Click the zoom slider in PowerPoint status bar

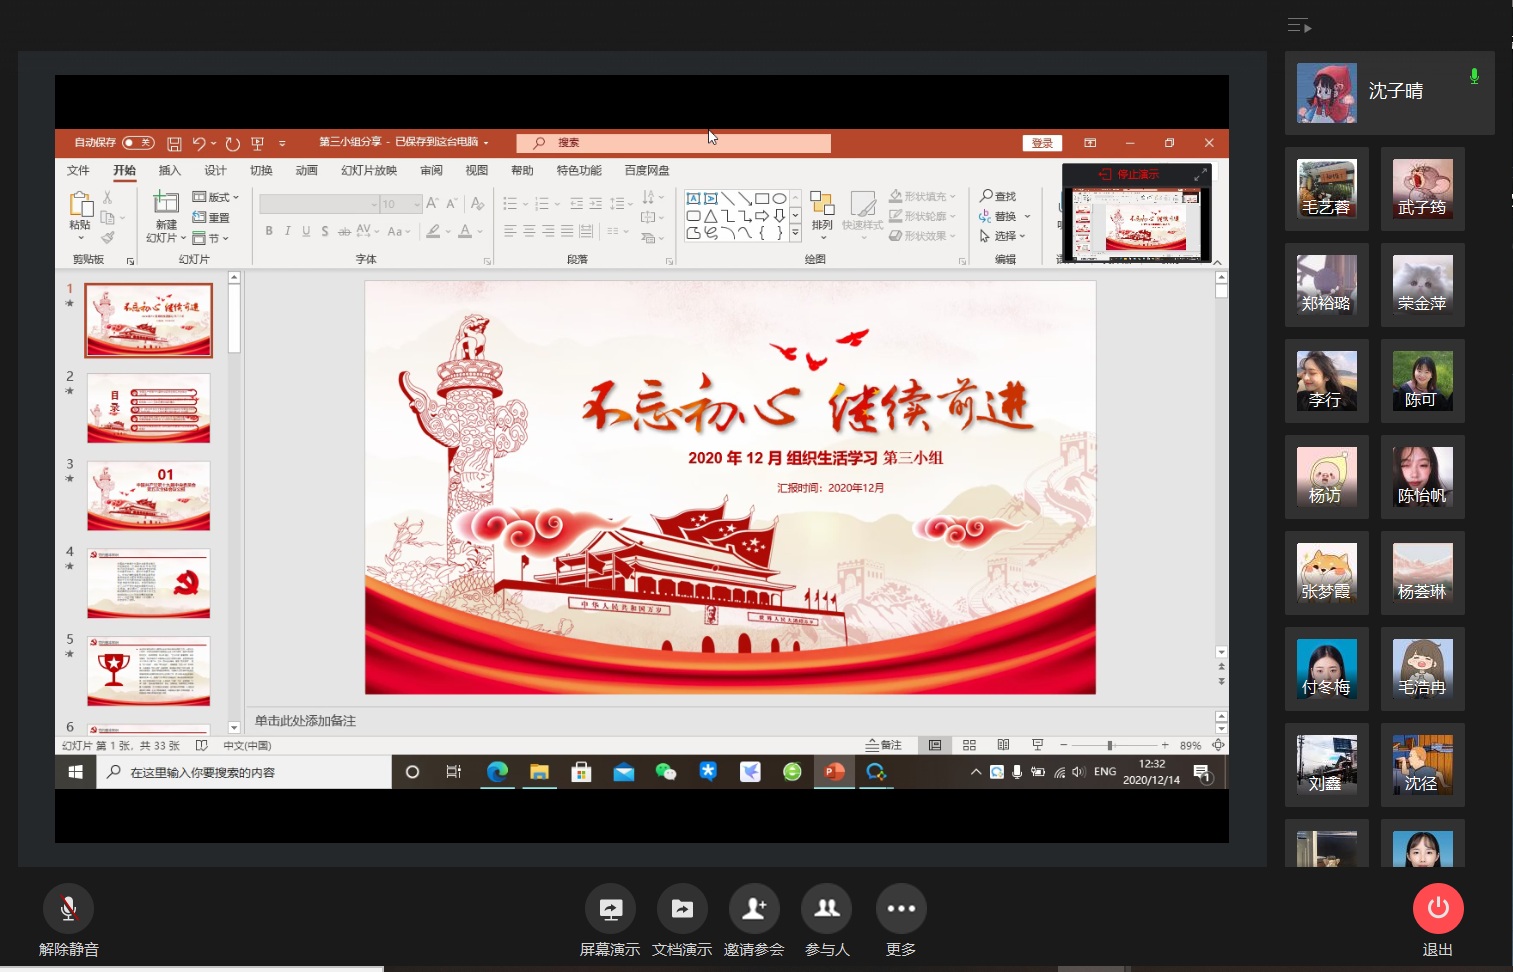pos(1110,745)
